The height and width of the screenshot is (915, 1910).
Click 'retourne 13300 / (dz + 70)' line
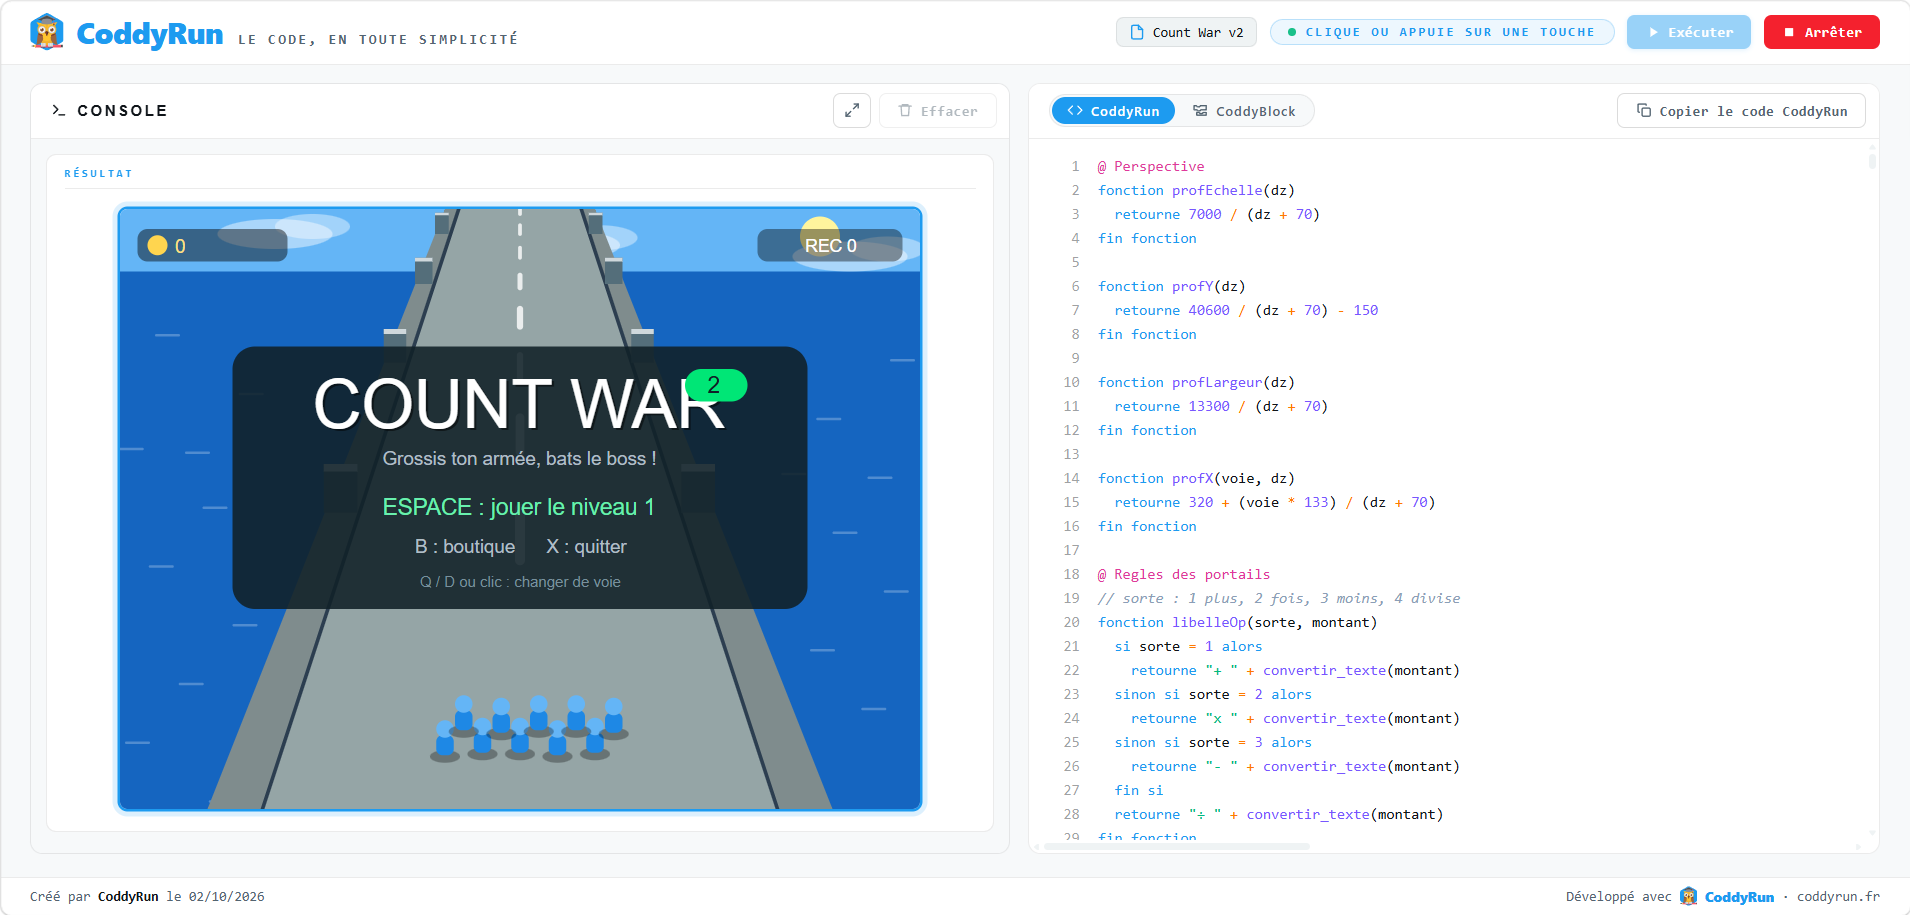click(x=1221, y=406)
